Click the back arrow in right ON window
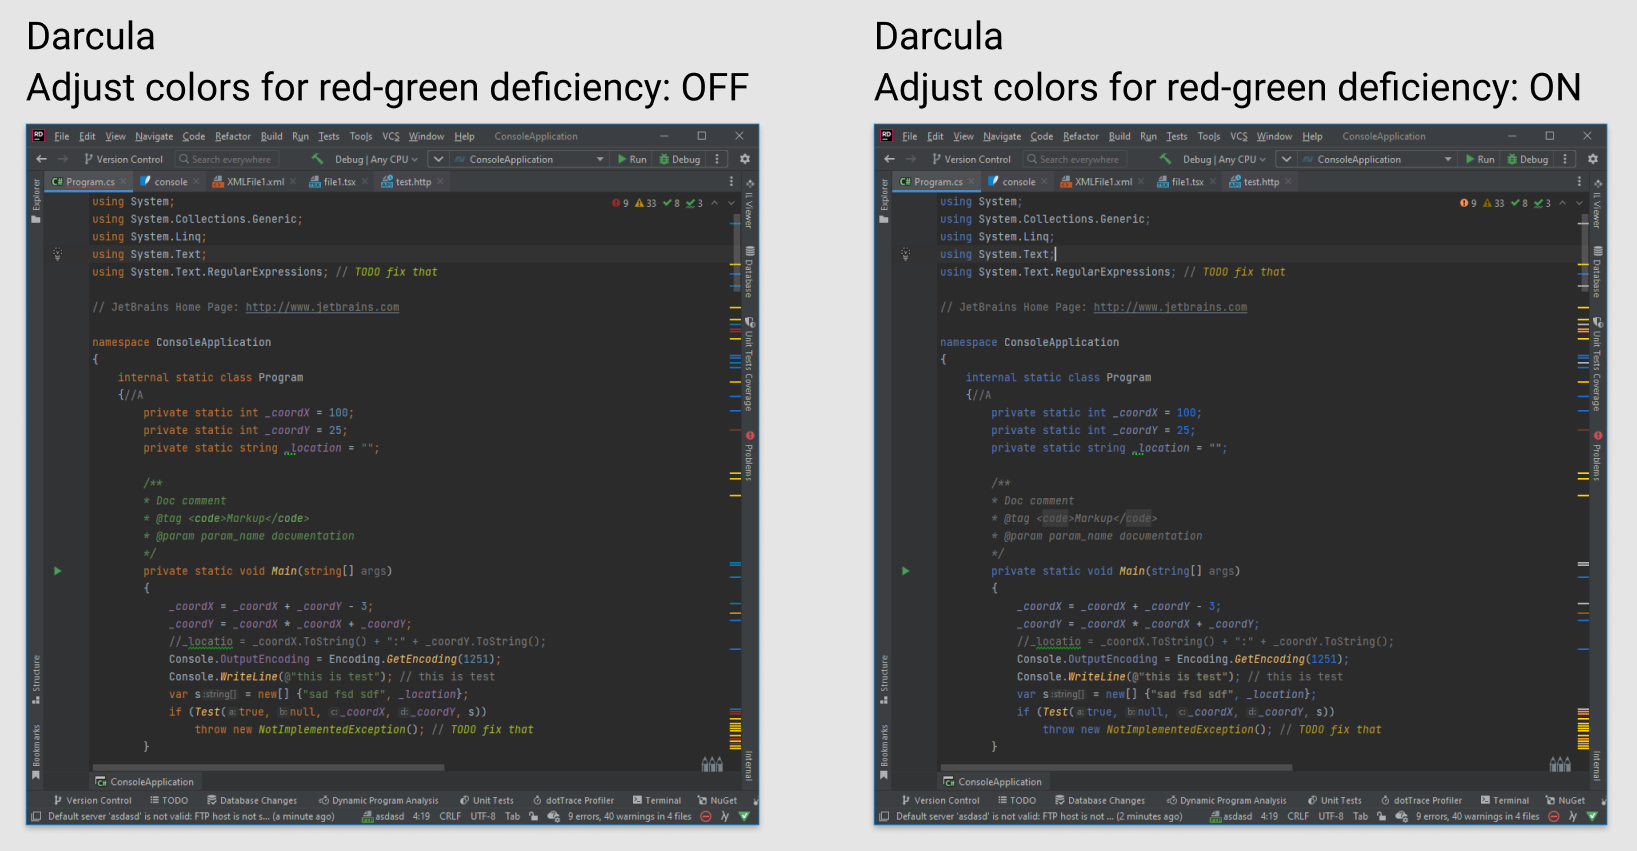This screenshot has width=1637, height=851. 889,159
